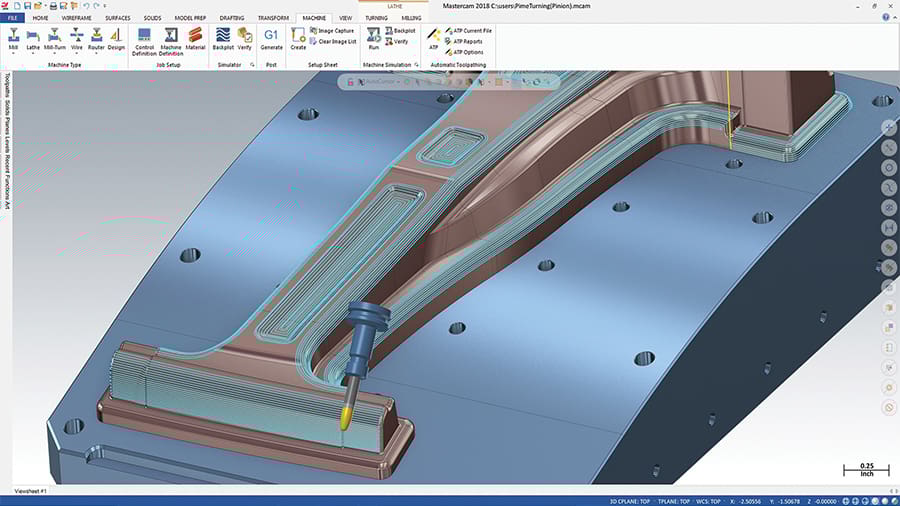Start ATP automatic toolpathing

(433, 38)
